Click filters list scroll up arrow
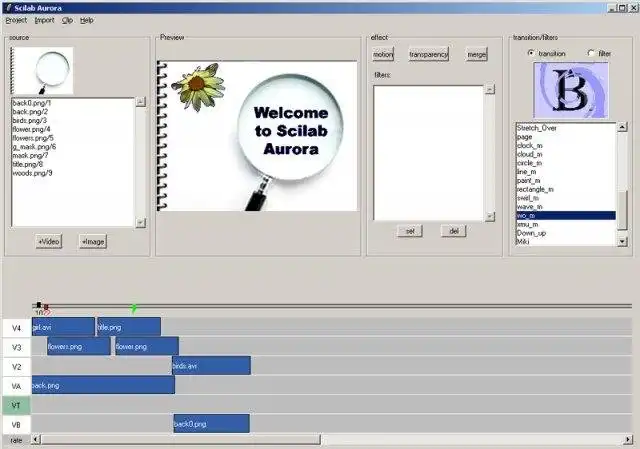This screenshot has width=640, height=449. click(x=490, y=89)
